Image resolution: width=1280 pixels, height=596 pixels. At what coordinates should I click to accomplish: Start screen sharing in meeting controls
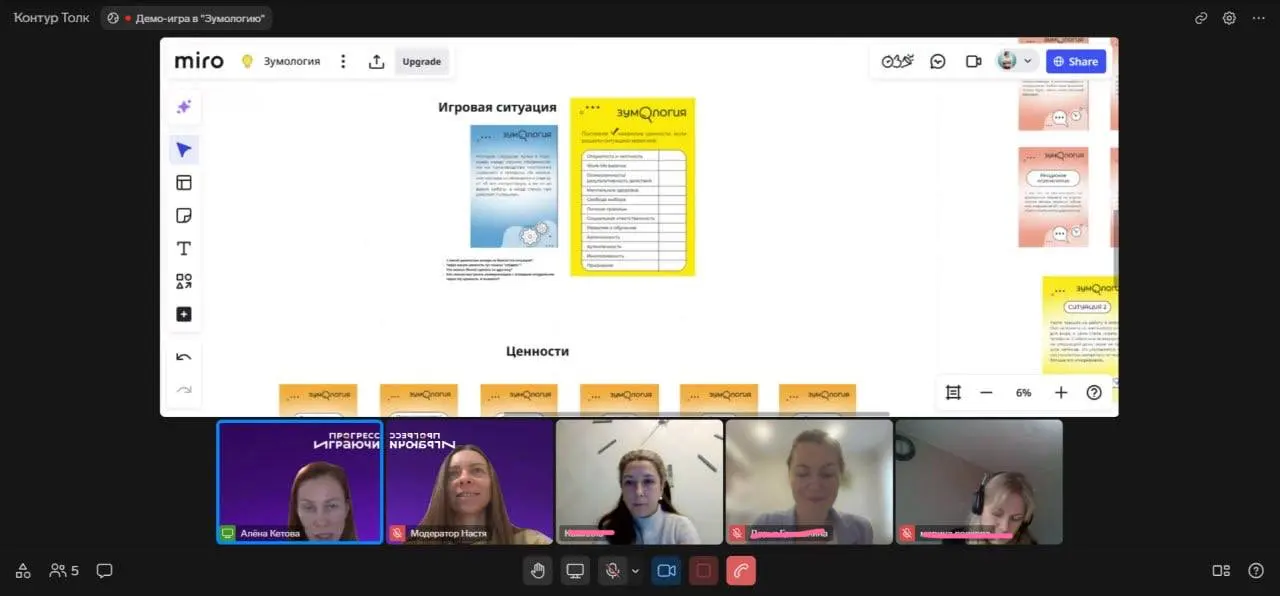click(575, 571)
